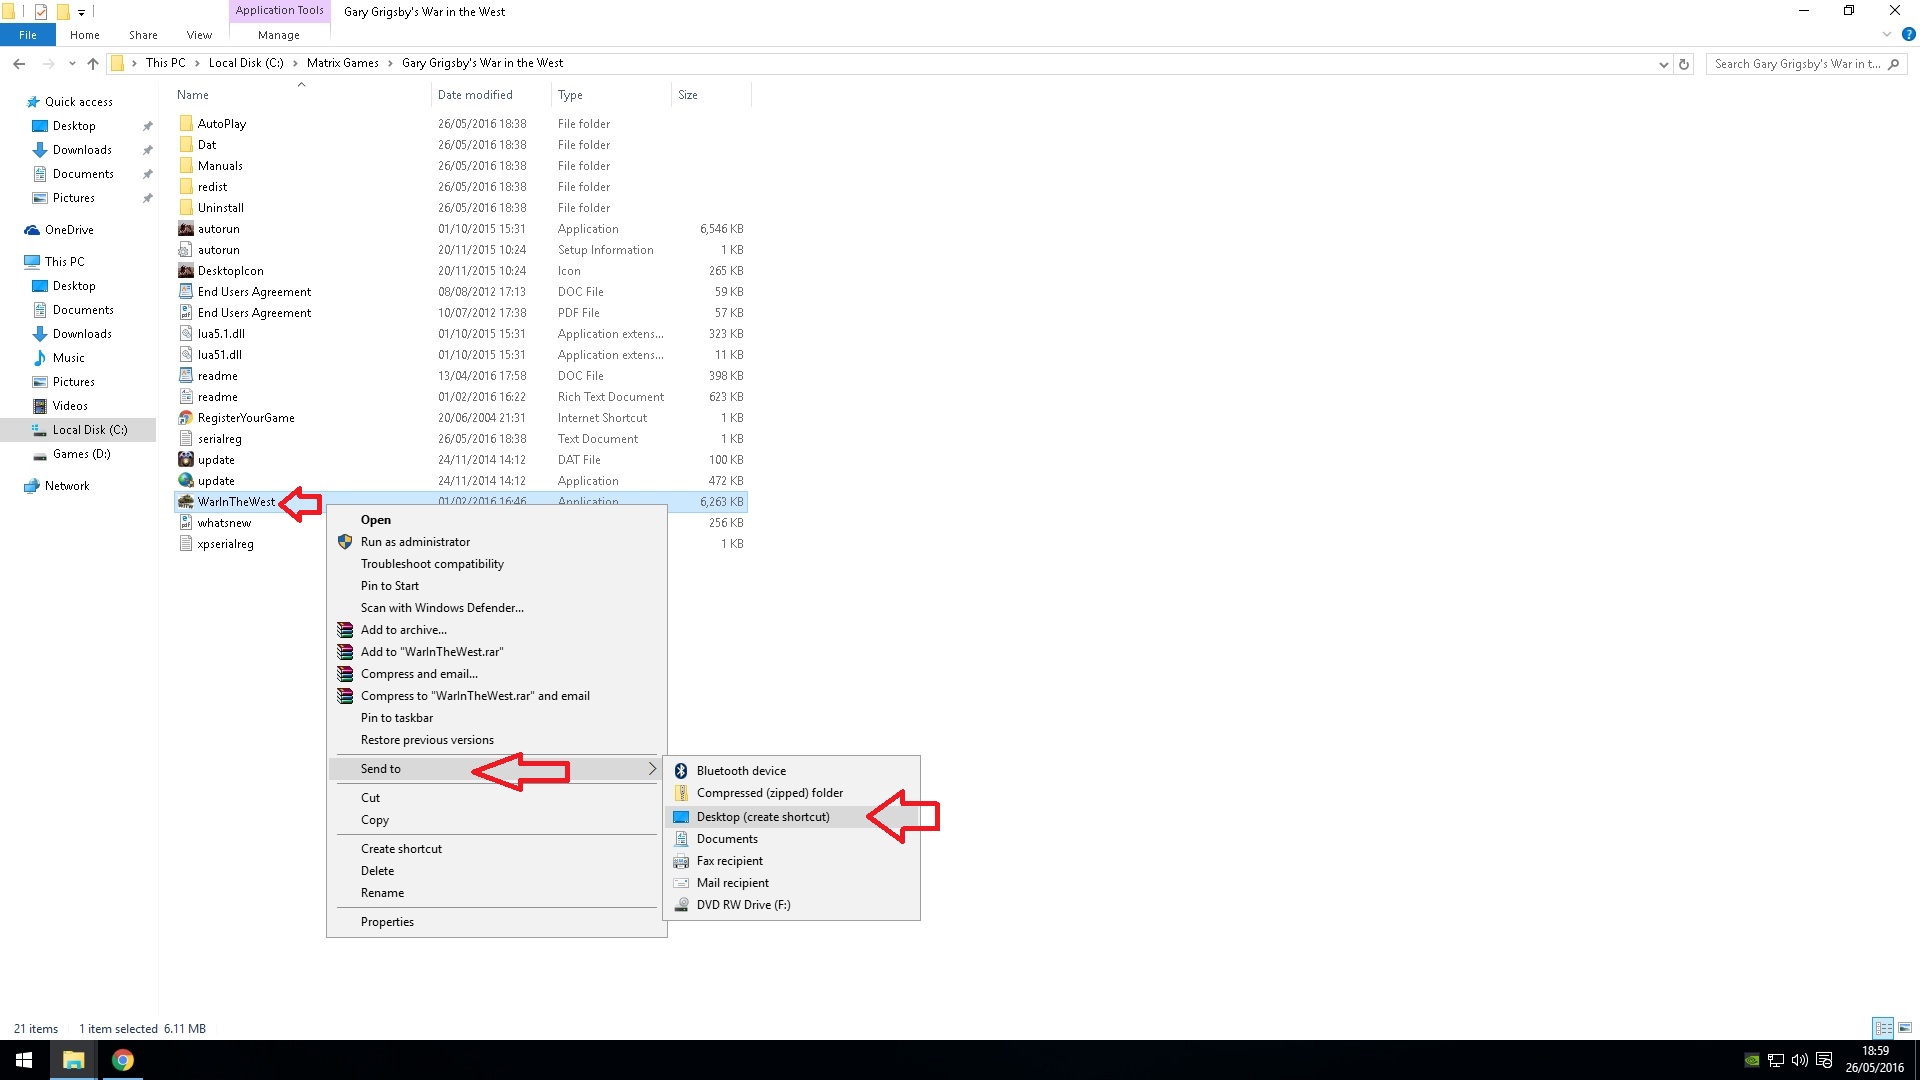The image size is (1920, 1080).
Task: Switch to details view layout
Action: pyautogui.click(x=1883, y=1028)
